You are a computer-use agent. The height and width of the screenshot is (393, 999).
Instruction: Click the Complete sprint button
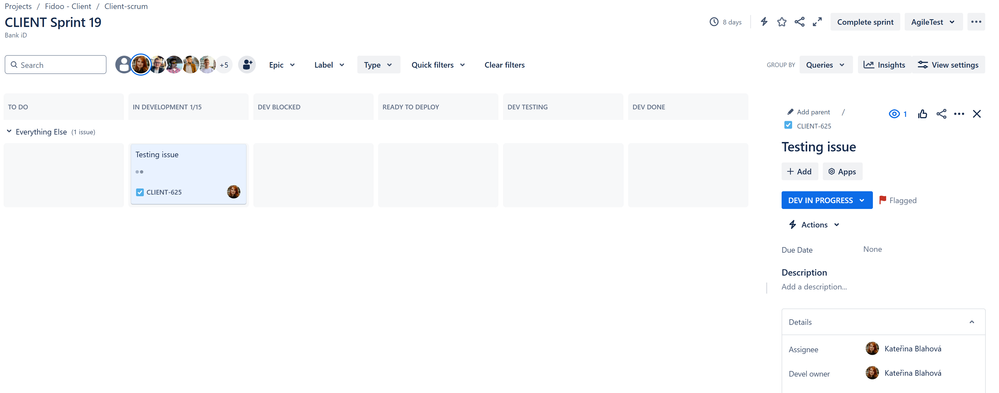point(865,22)
